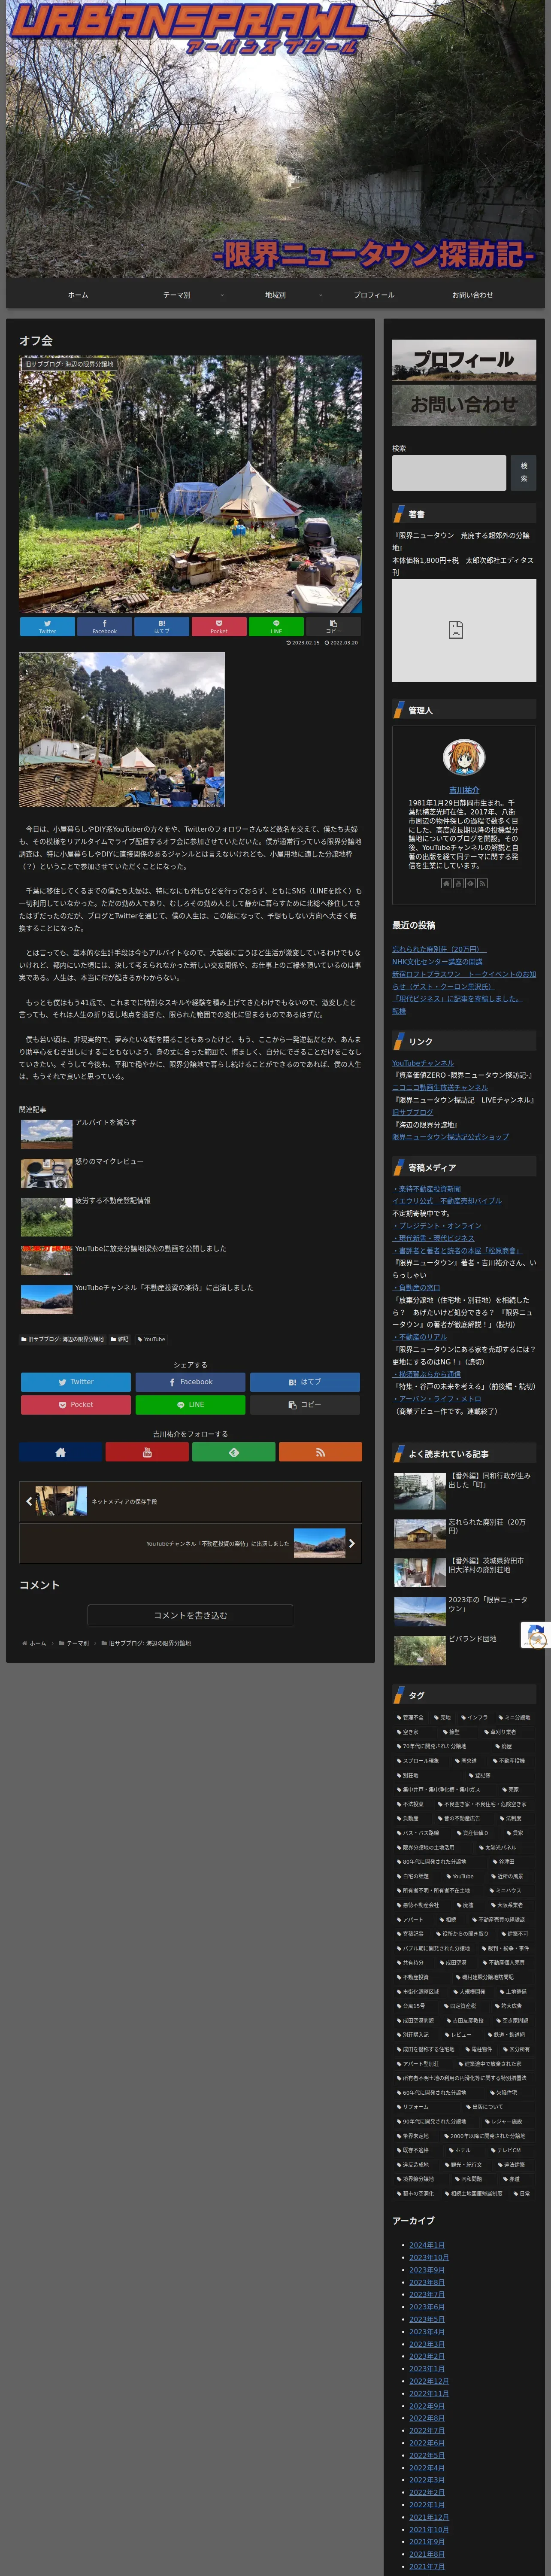Click the お問い合わせ sidebar banner
The width and height of the screenshot is (551, 2576).
464,405
